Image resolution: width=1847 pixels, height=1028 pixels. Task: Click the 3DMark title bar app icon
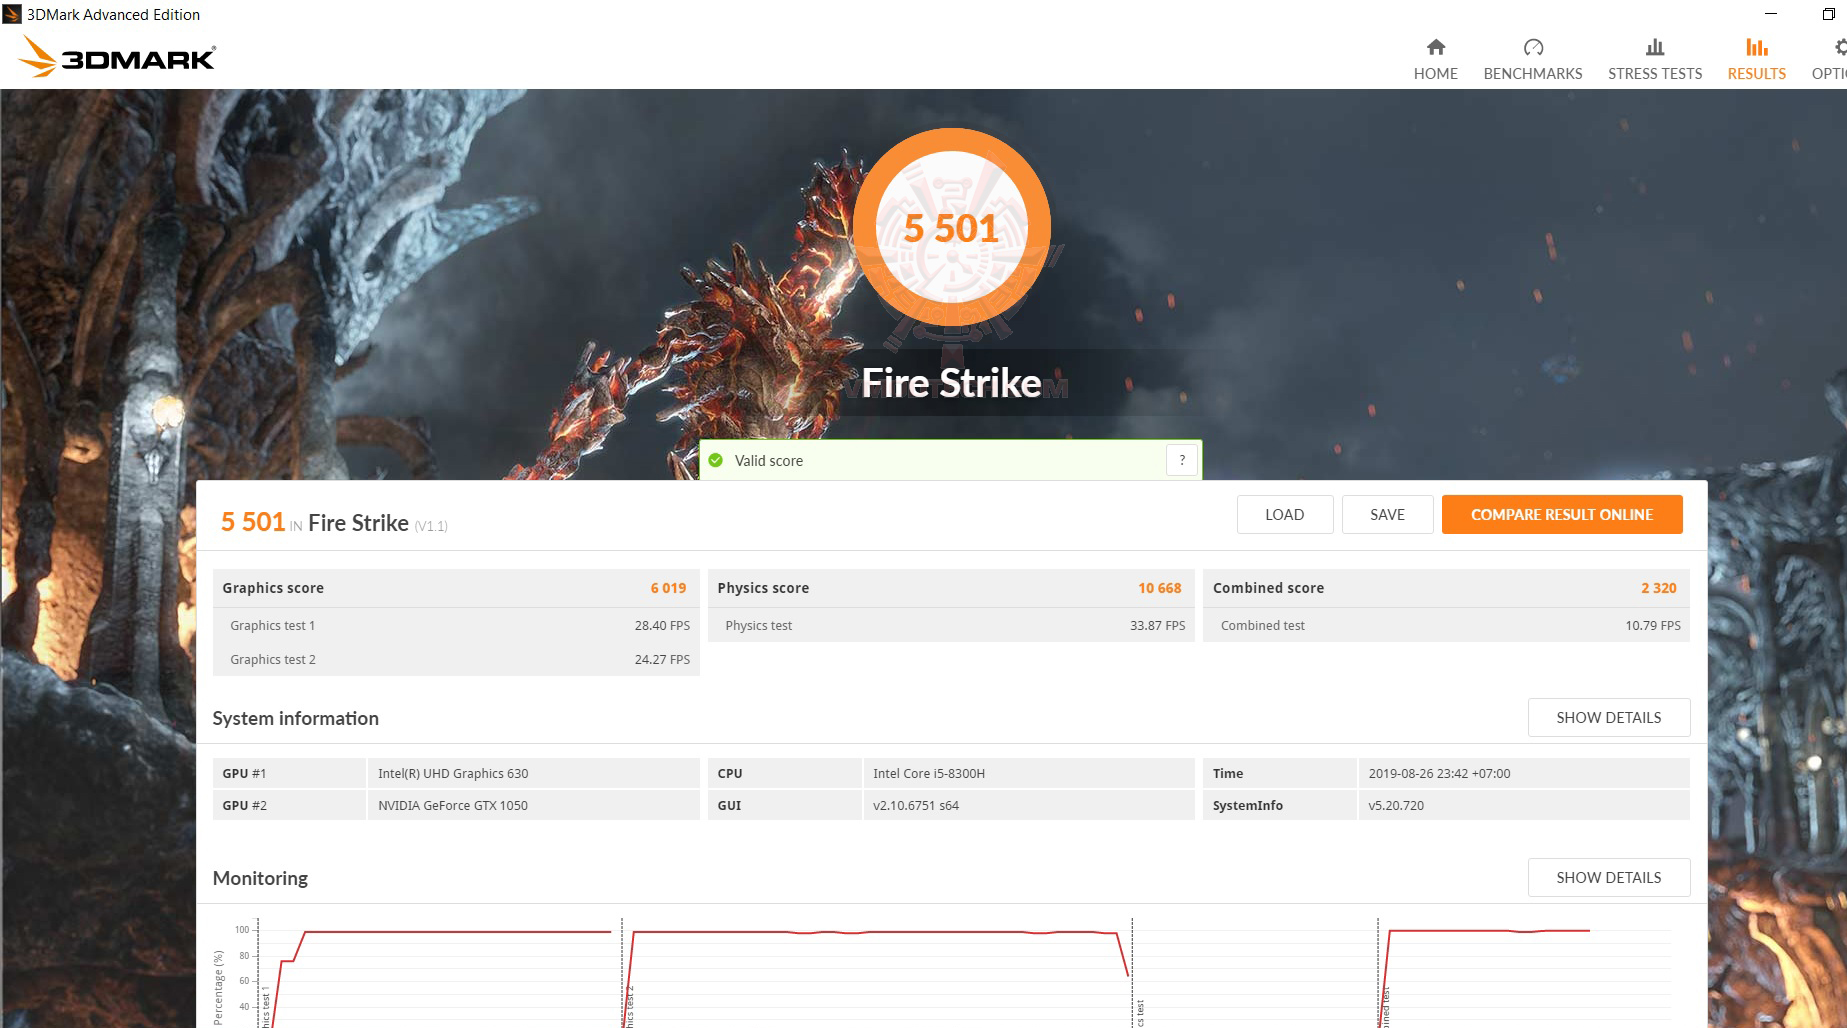(x=12, y=14)
